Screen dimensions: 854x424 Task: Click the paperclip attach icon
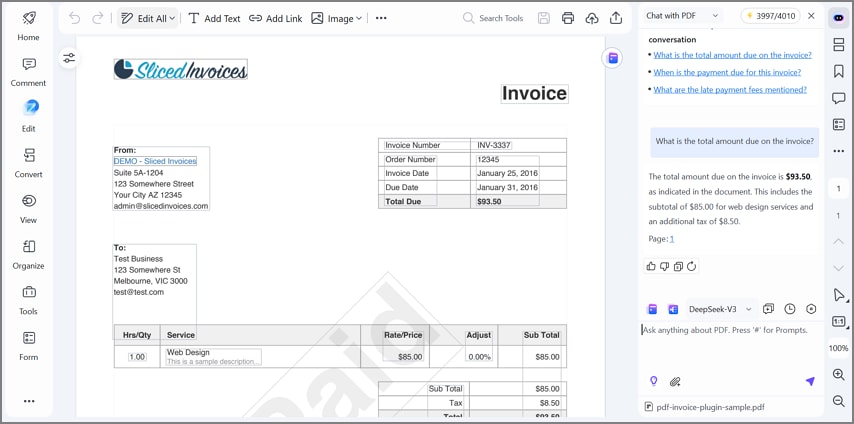675,381
